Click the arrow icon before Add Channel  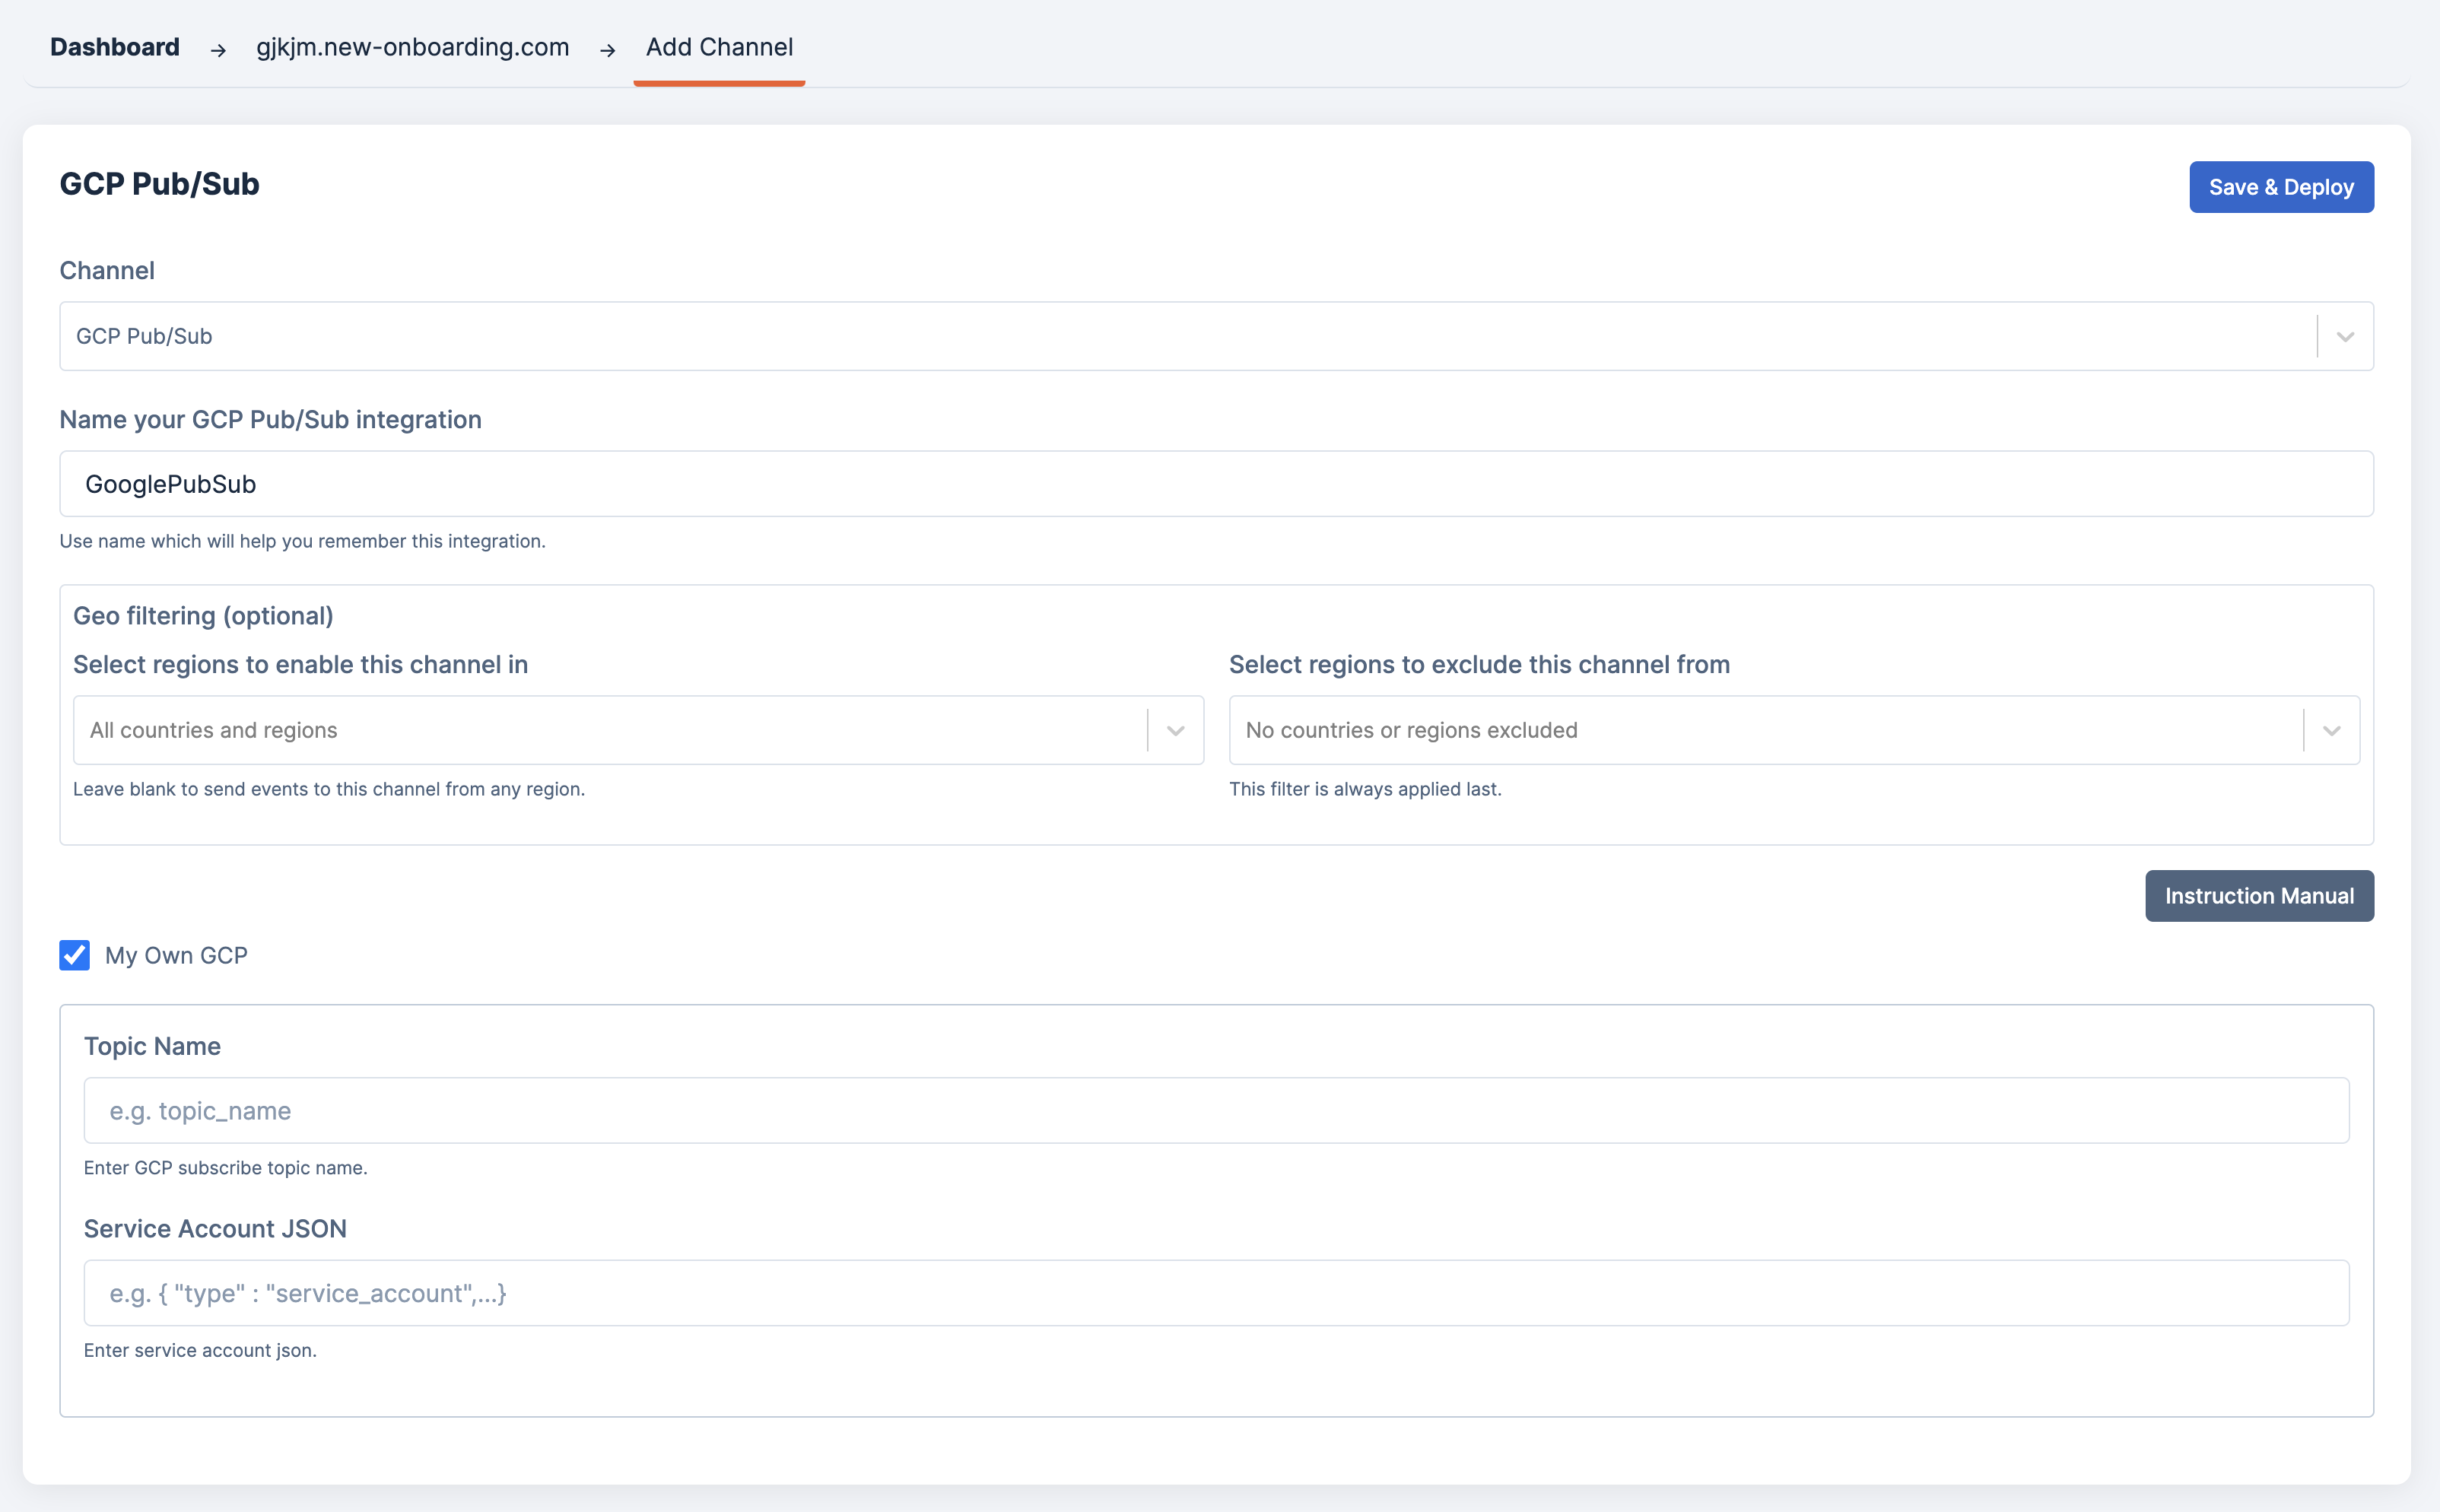point(607,50)
